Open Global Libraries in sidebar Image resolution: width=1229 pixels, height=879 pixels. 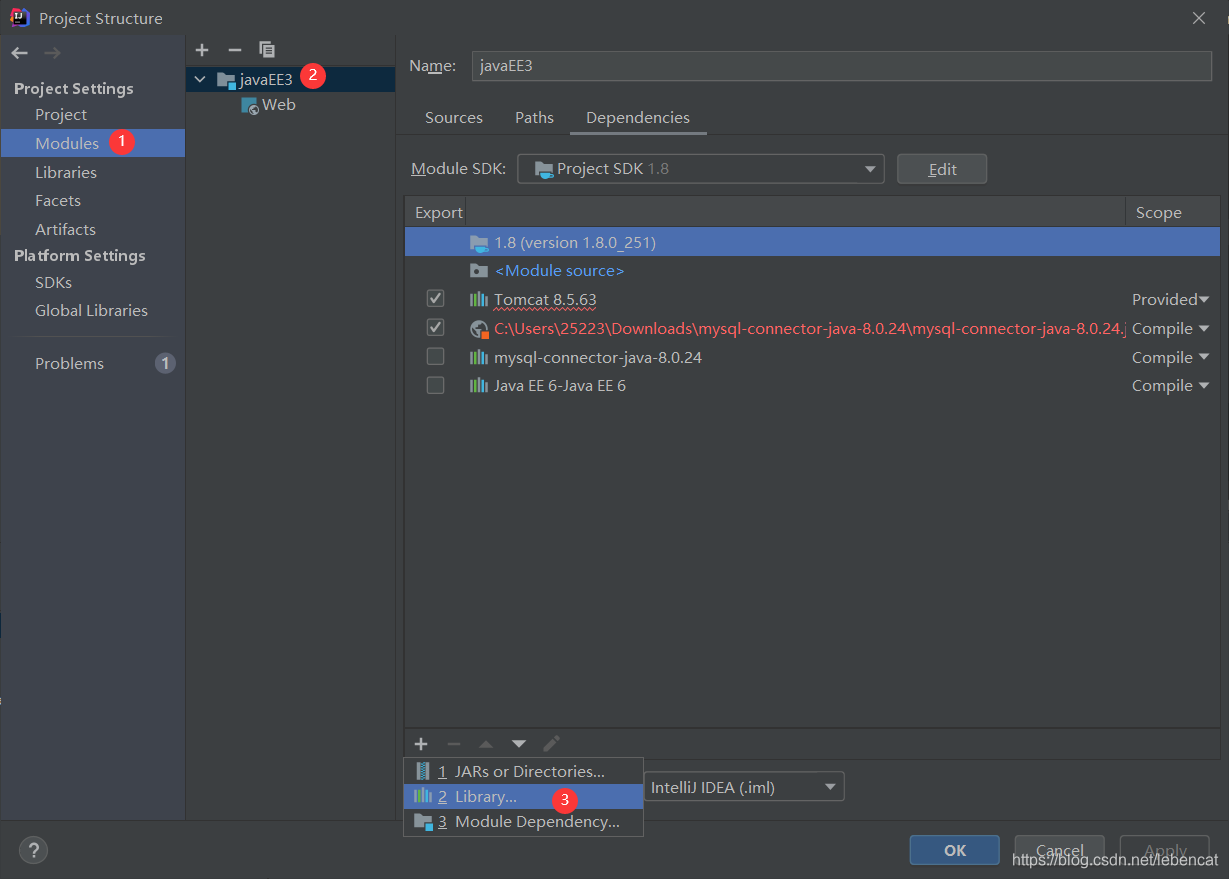coord(92,310)
